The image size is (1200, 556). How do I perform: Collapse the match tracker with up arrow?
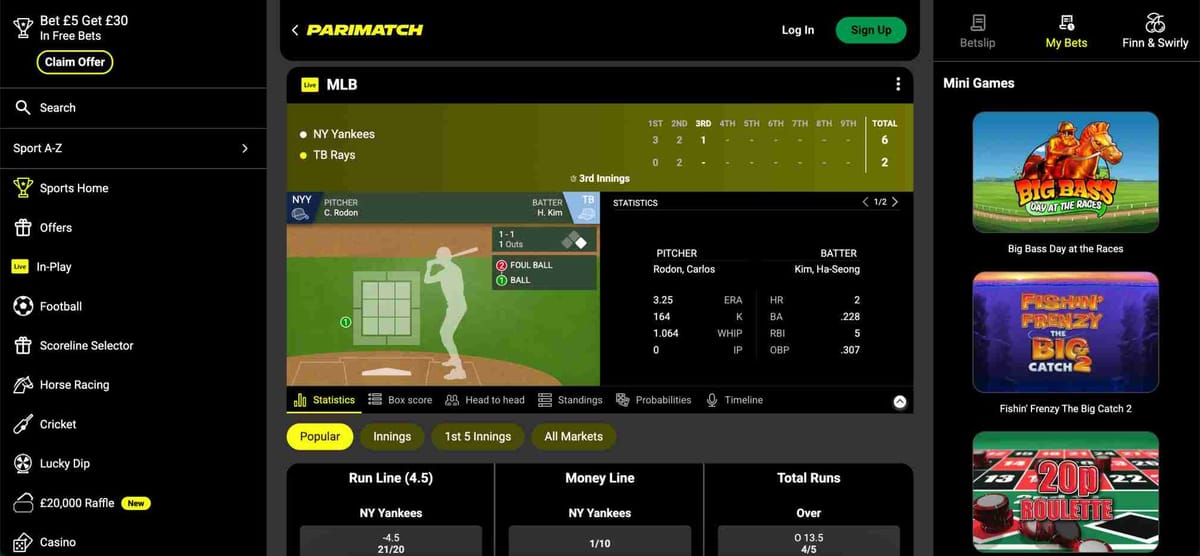tap(899, 402)
